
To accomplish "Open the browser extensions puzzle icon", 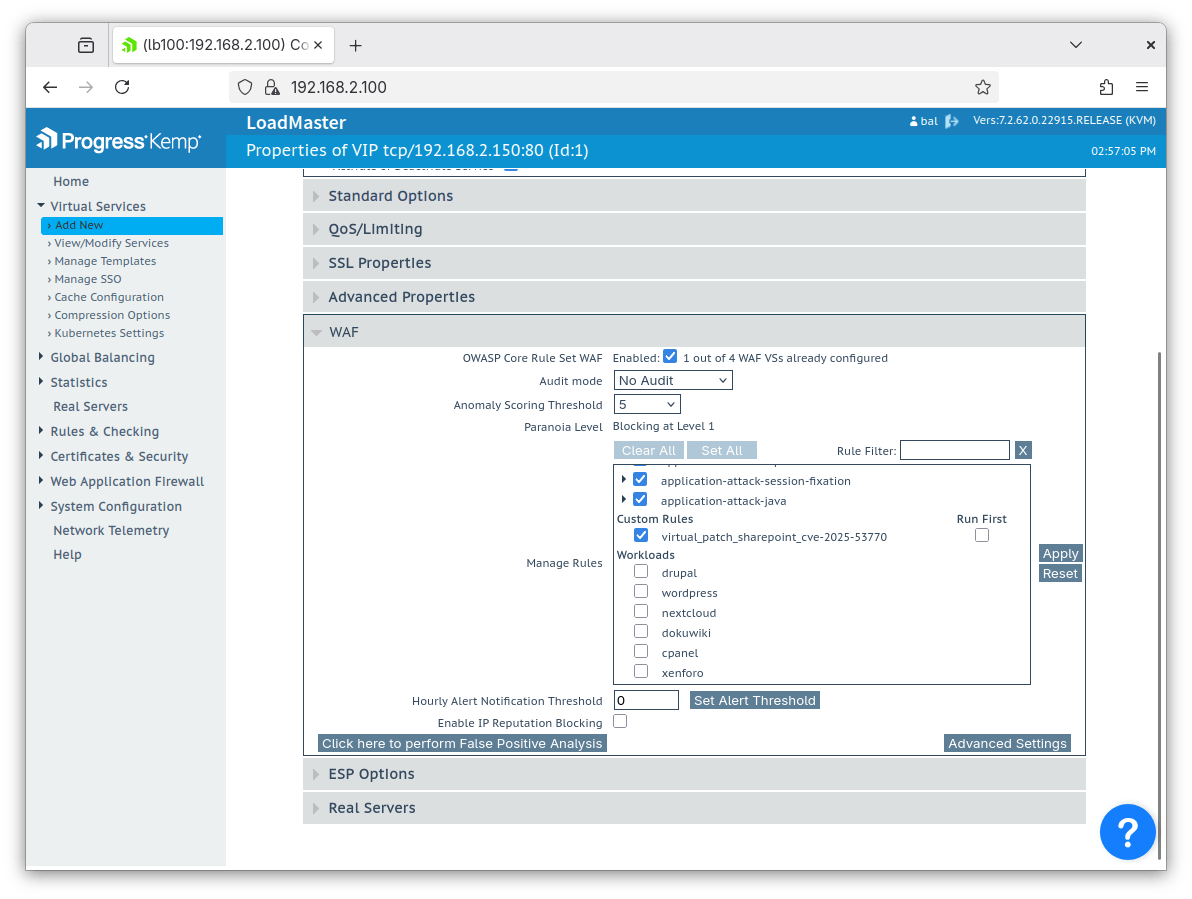I will click(x=1106, y=87).
